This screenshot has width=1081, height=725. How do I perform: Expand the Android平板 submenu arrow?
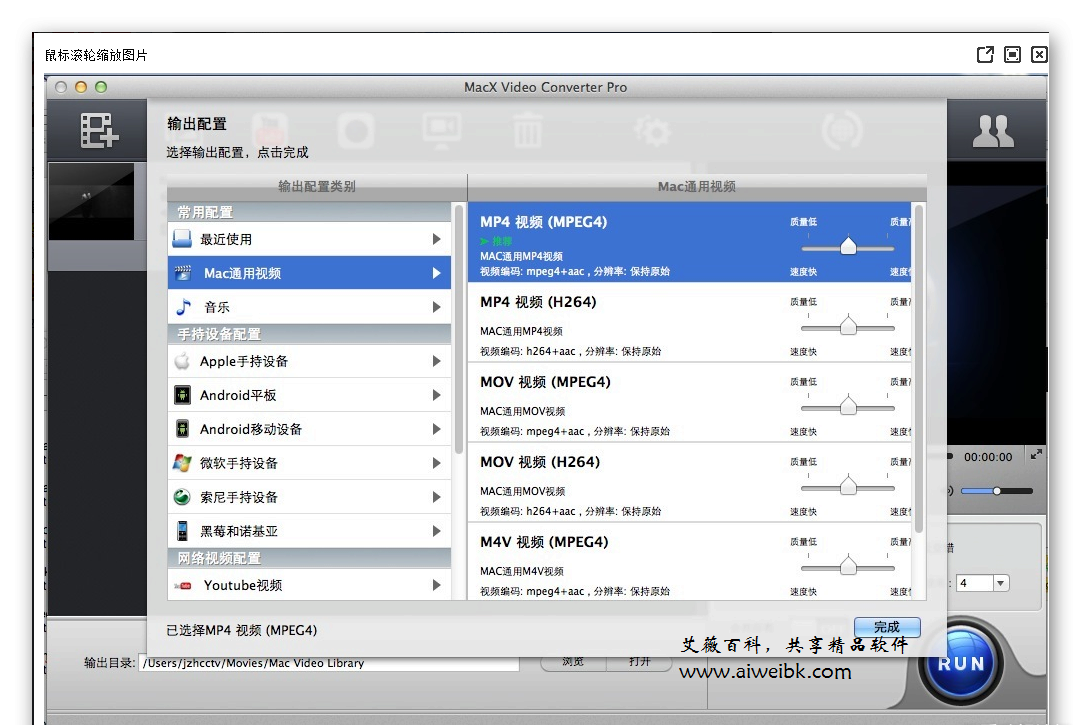click(x=436, y=395)
